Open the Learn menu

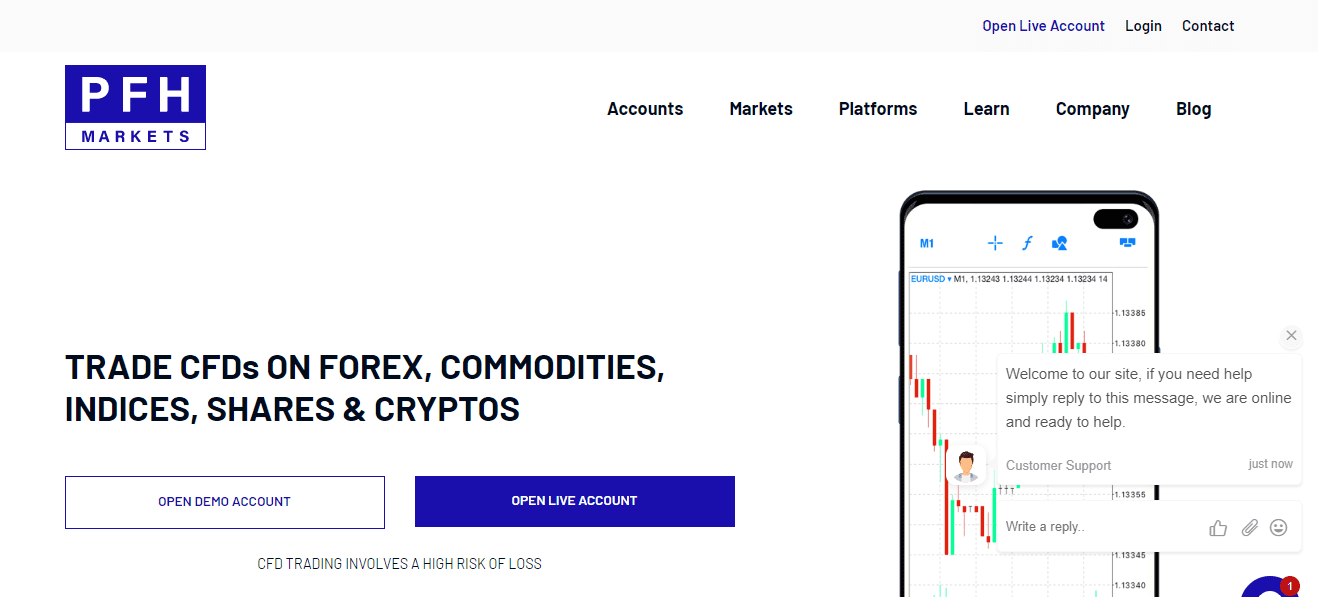coord(986,109)
